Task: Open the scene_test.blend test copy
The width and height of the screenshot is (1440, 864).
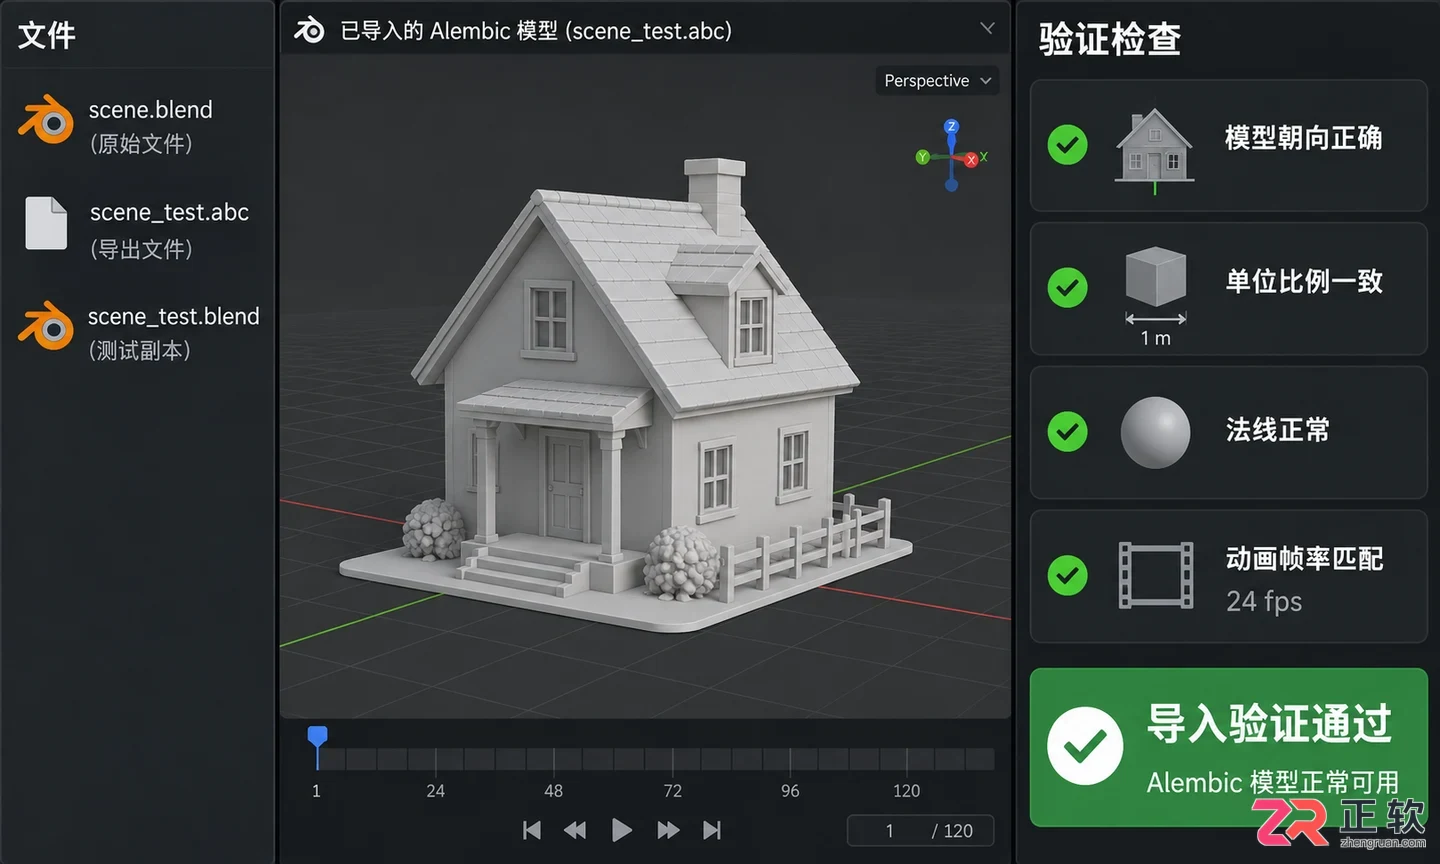Action: click(137, 332)
